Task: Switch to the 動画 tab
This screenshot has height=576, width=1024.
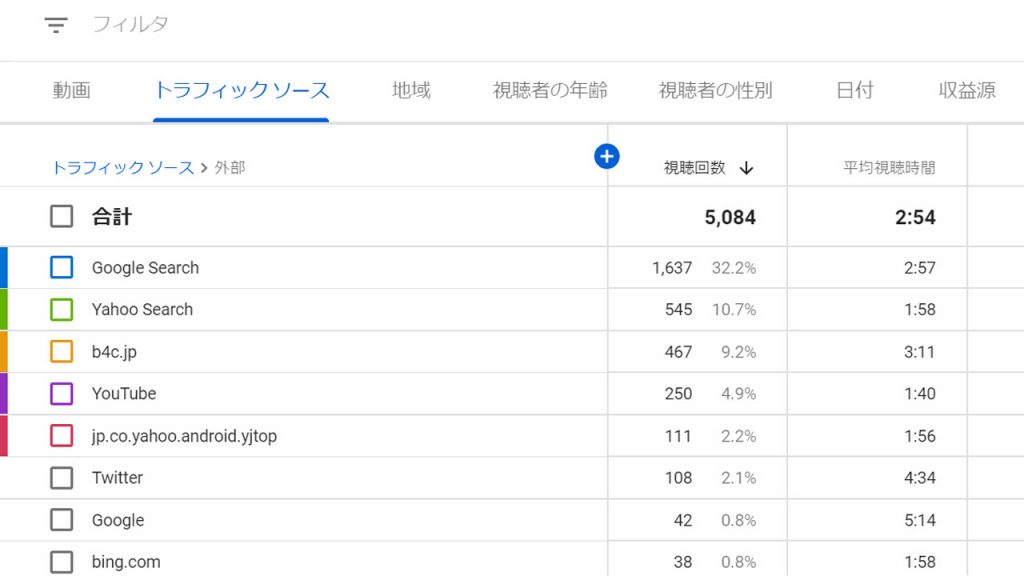Action: (72, 90)
